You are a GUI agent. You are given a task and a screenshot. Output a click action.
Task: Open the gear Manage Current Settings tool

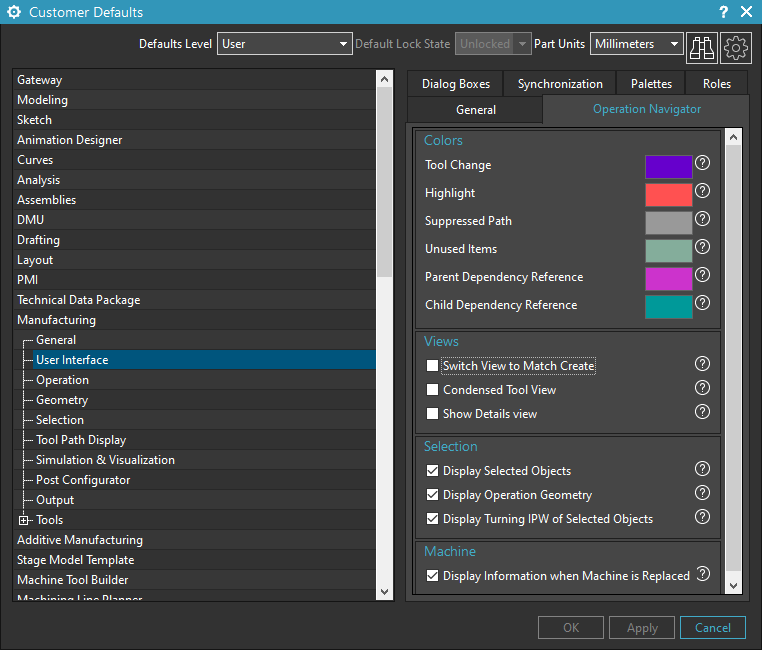(736, 48)
